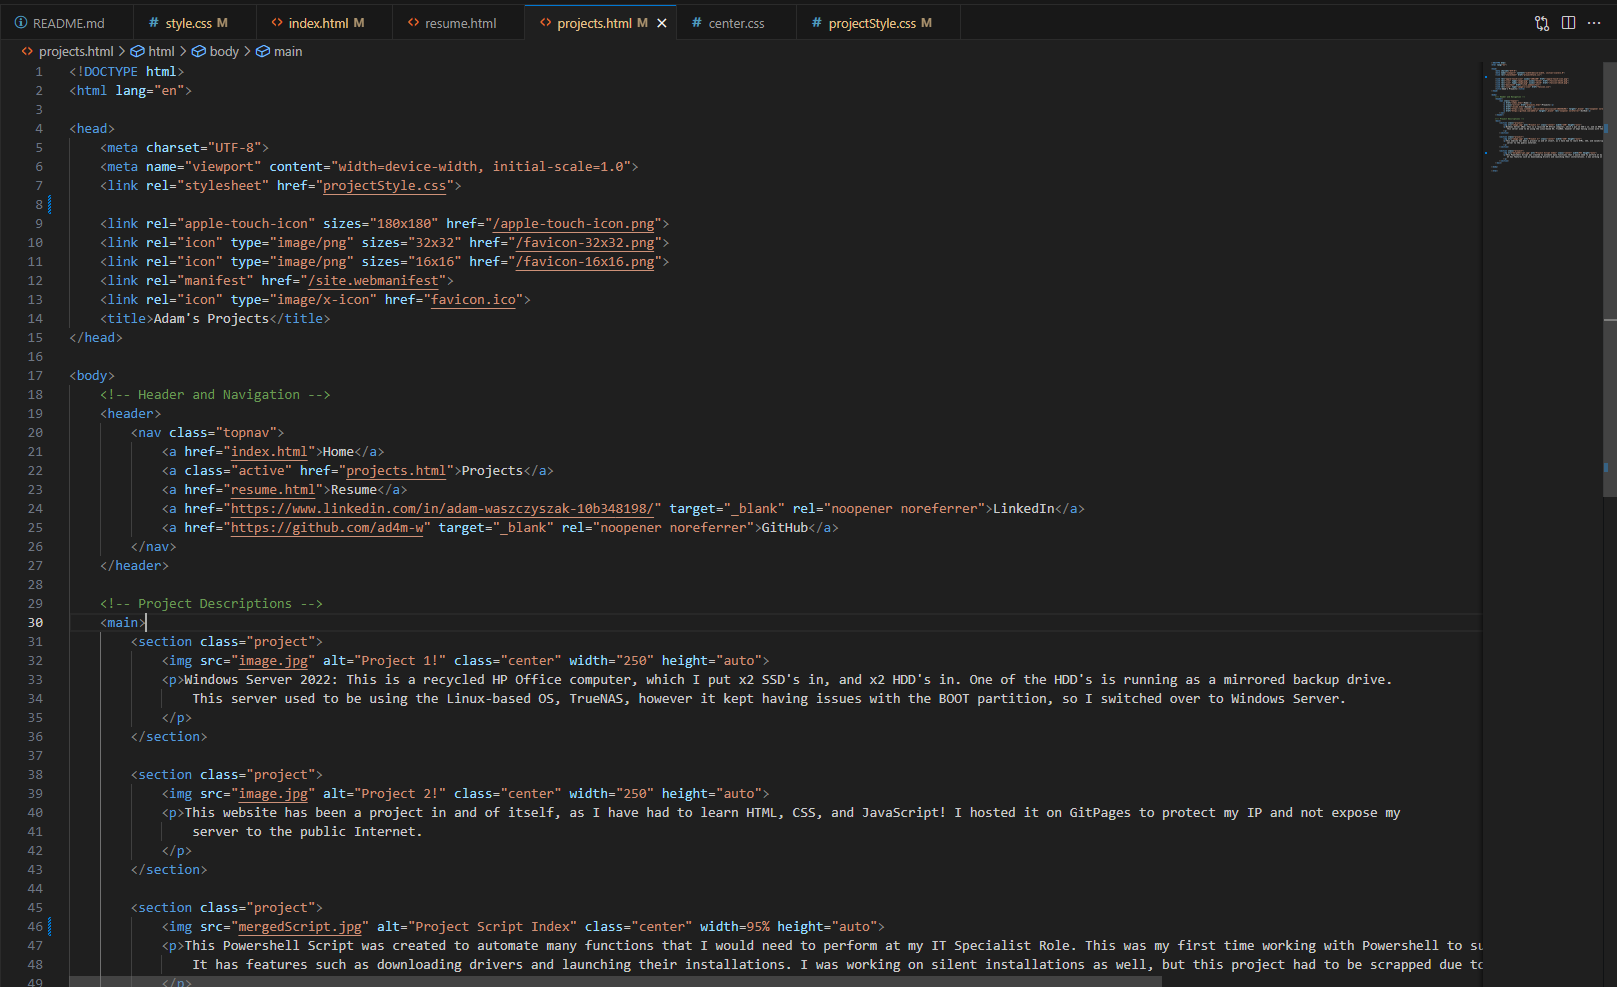
Task: Click the /favicon-32x32.png href link
Action: point(585,242)
